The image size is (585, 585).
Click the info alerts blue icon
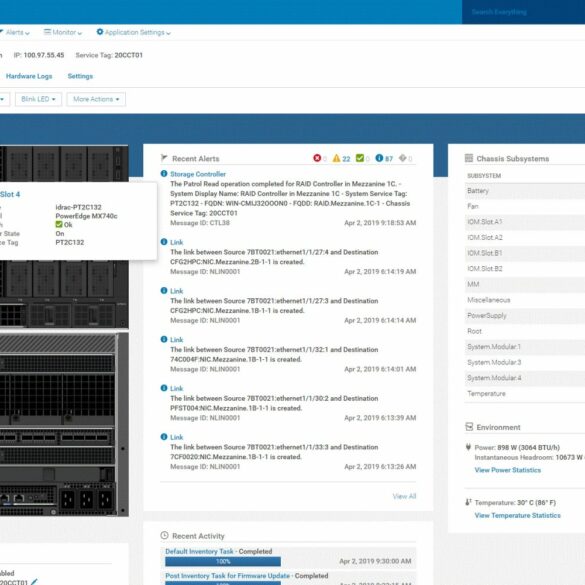[379, 158]
